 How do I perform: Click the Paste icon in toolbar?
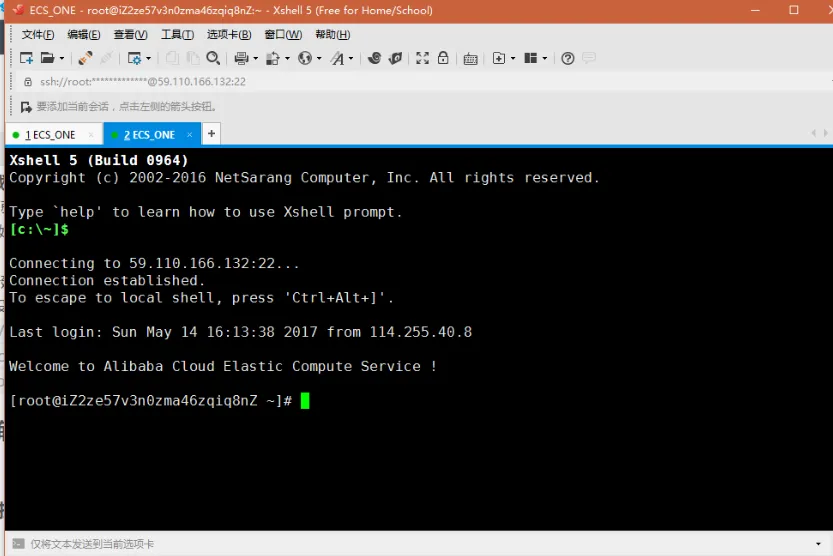point(193,58)
